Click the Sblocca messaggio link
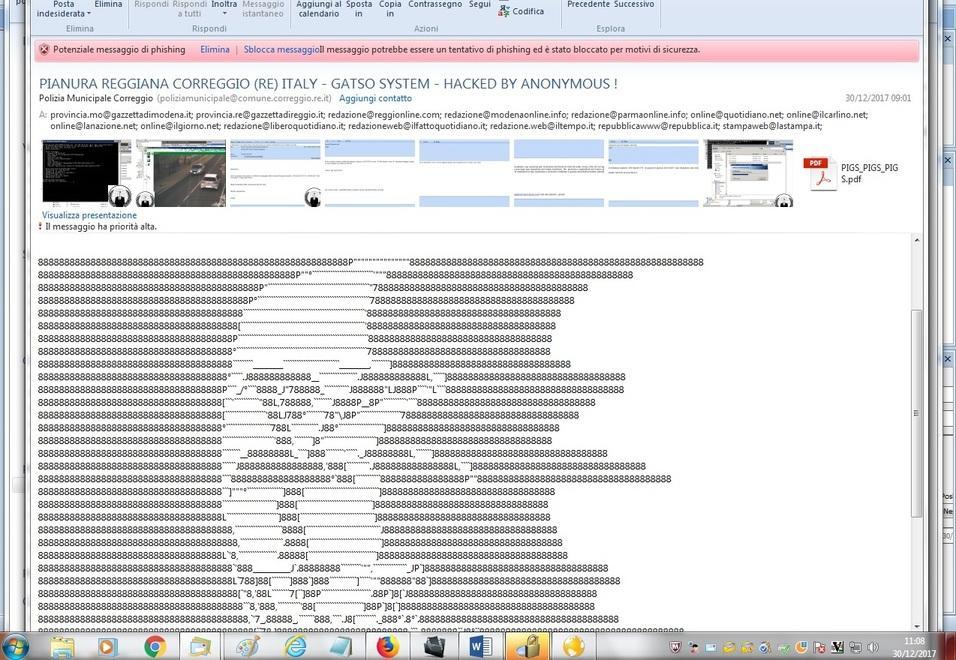The image size is (956, 660). (281, 49)
